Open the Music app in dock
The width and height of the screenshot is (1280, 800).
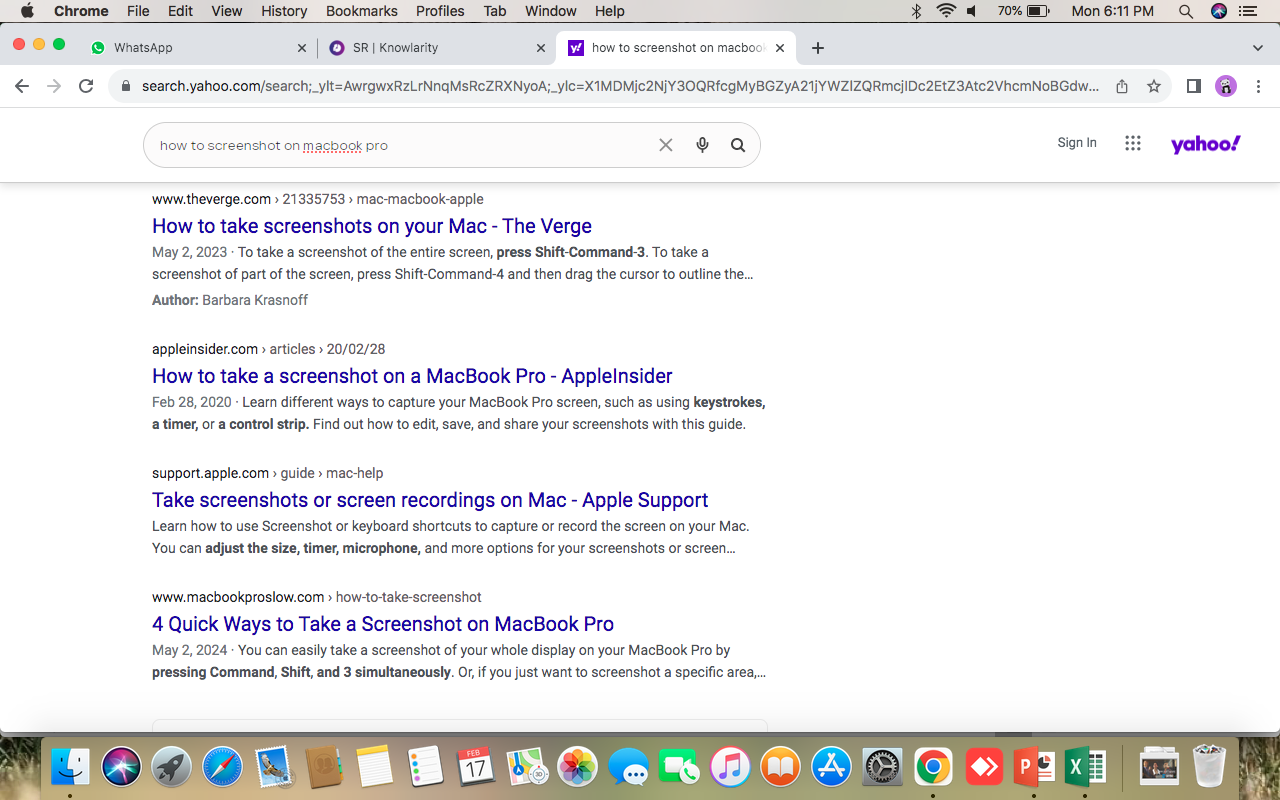tap(730, 767)
